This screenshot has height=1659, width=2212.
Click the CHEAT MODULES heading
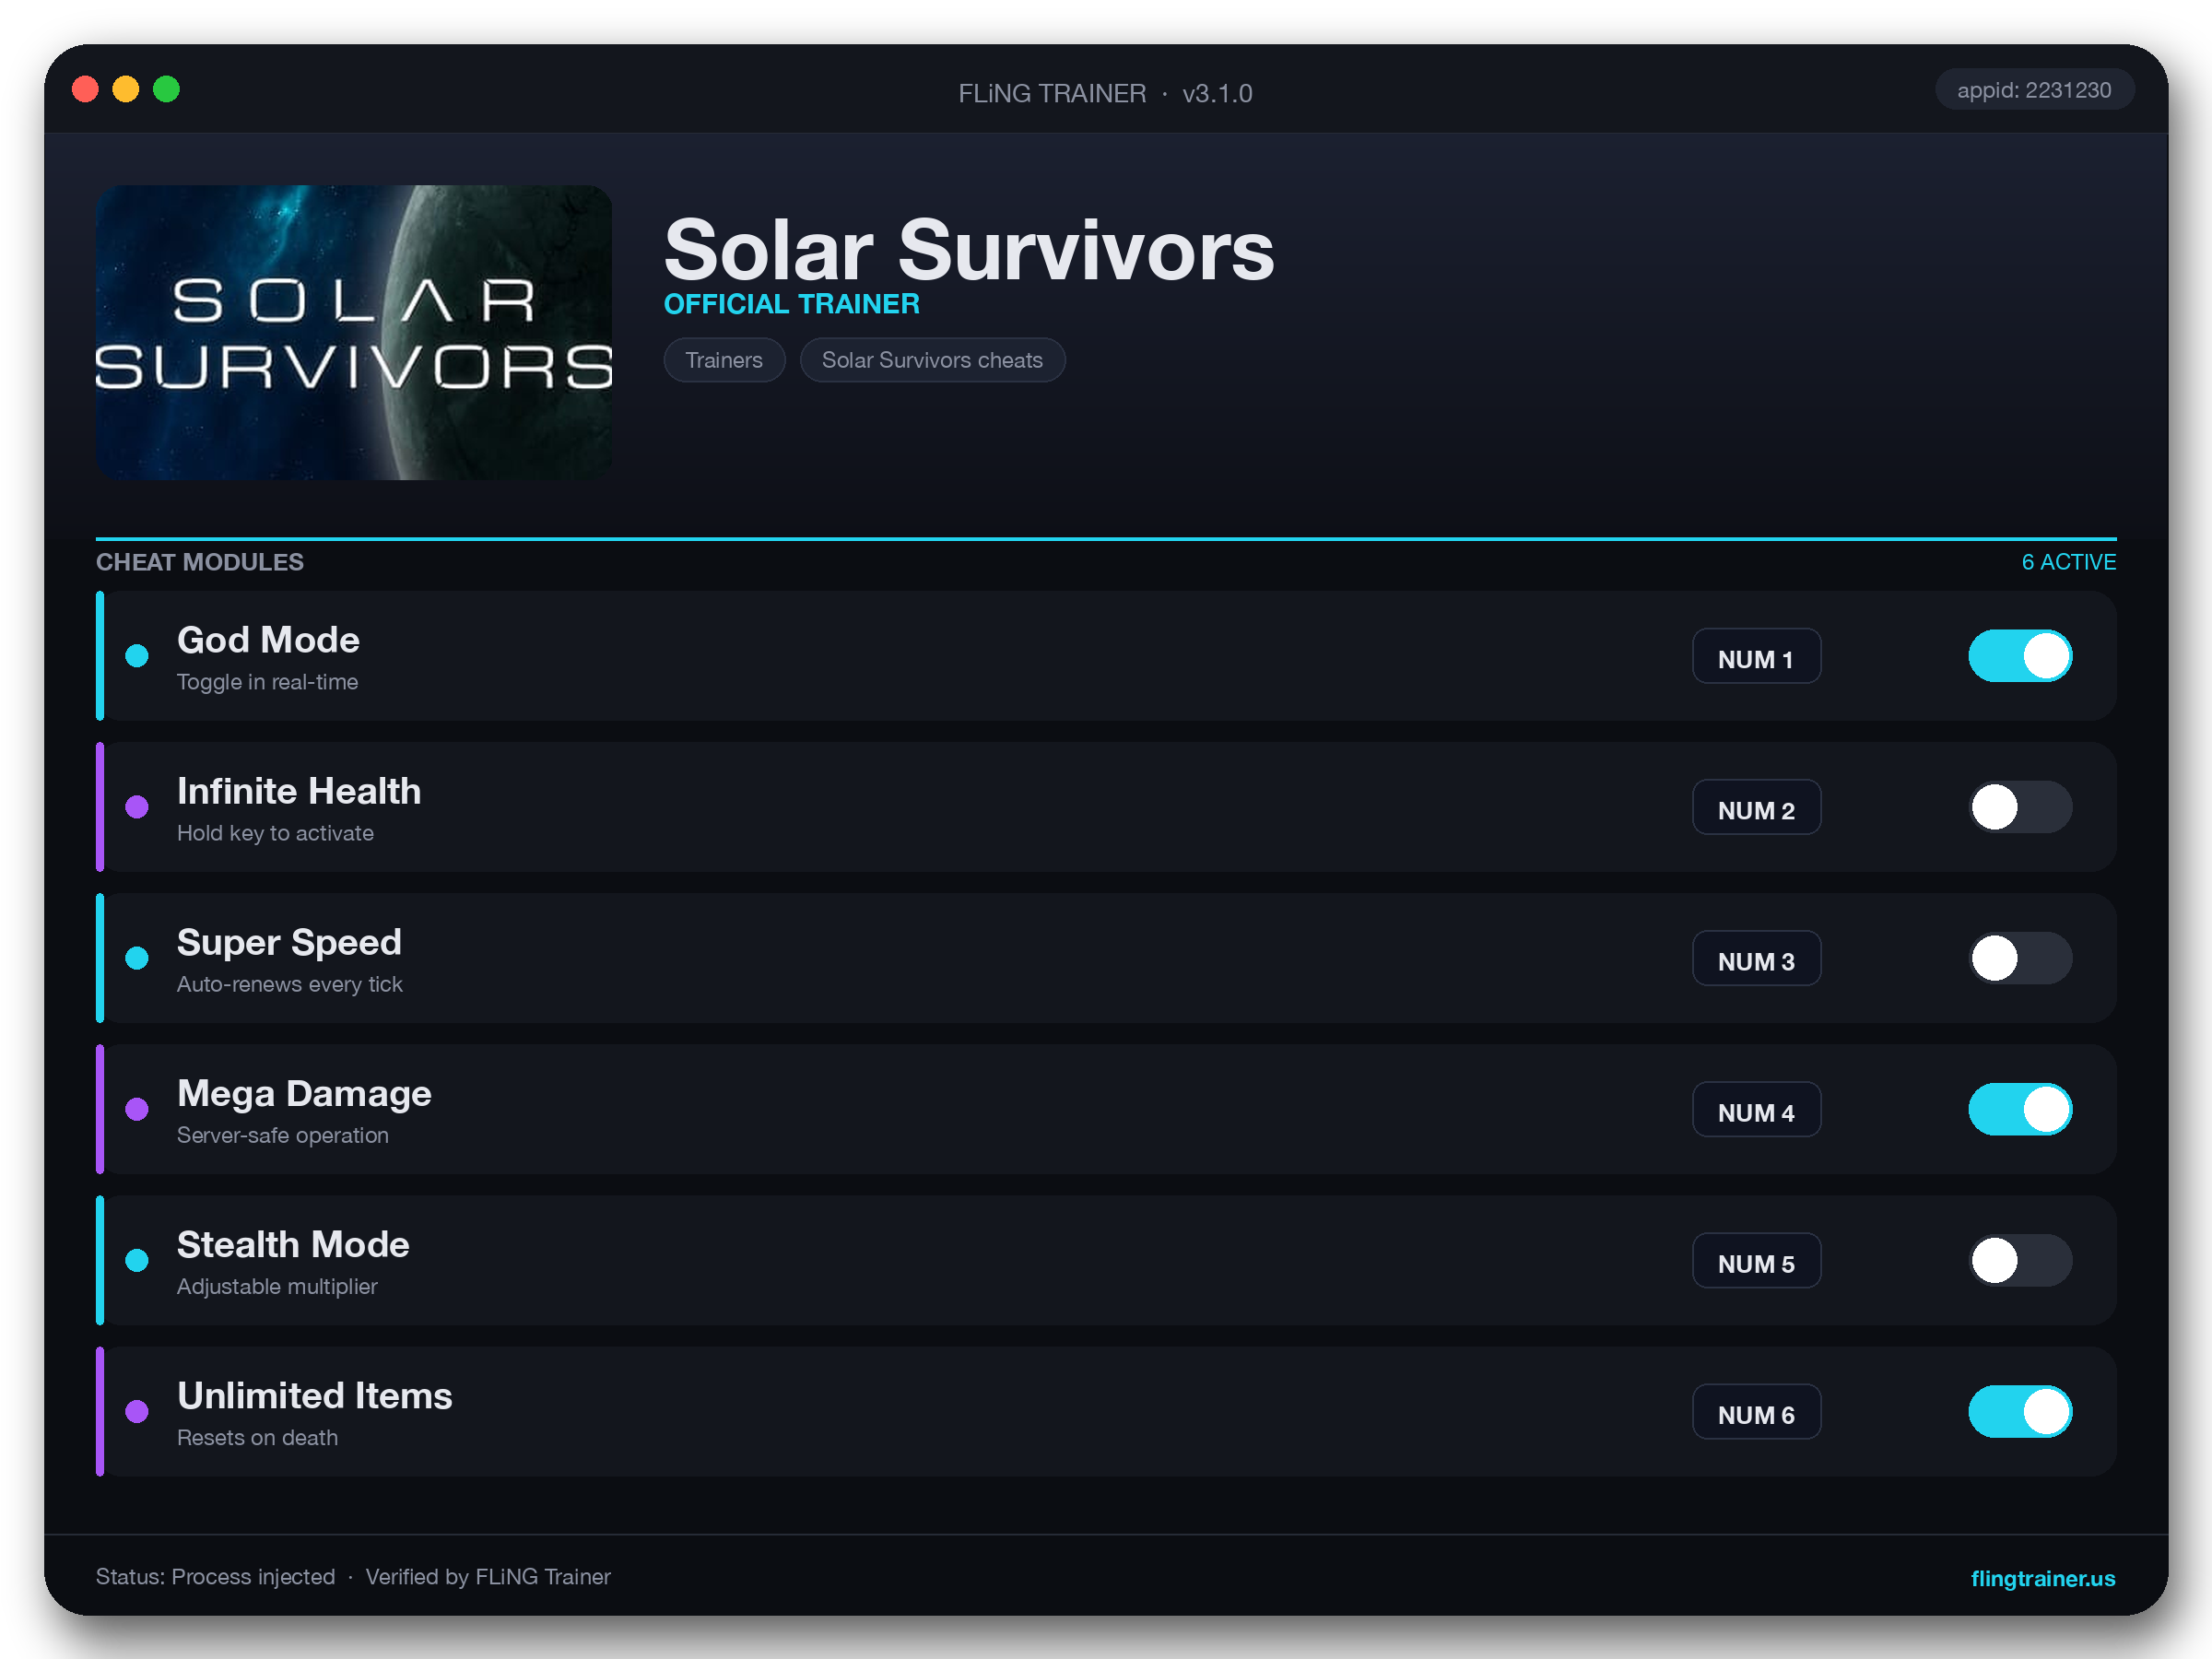tap(200, 562)
